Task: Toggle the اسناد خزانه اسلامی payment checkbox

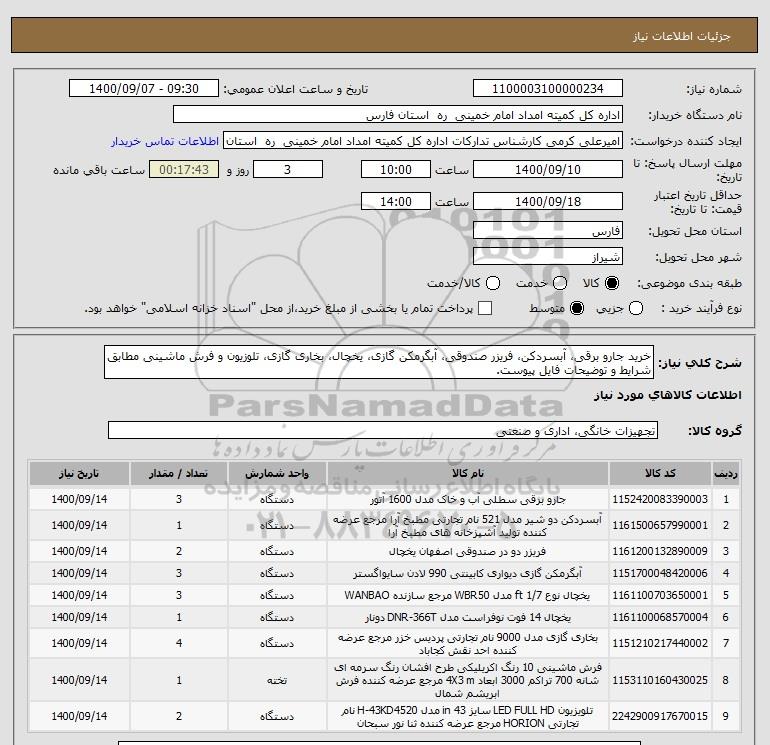Action: point(485,308)
